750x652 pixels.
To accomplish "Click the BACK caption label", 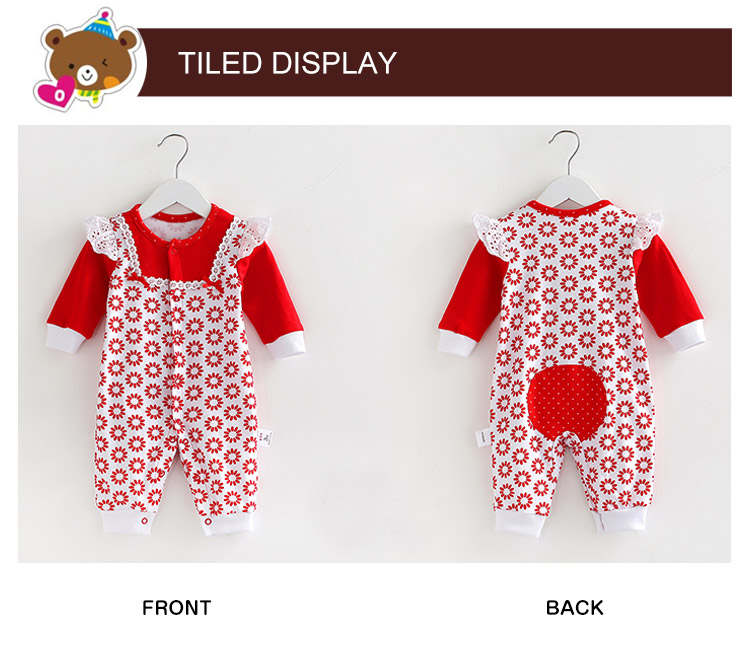I will coord(574,608).
